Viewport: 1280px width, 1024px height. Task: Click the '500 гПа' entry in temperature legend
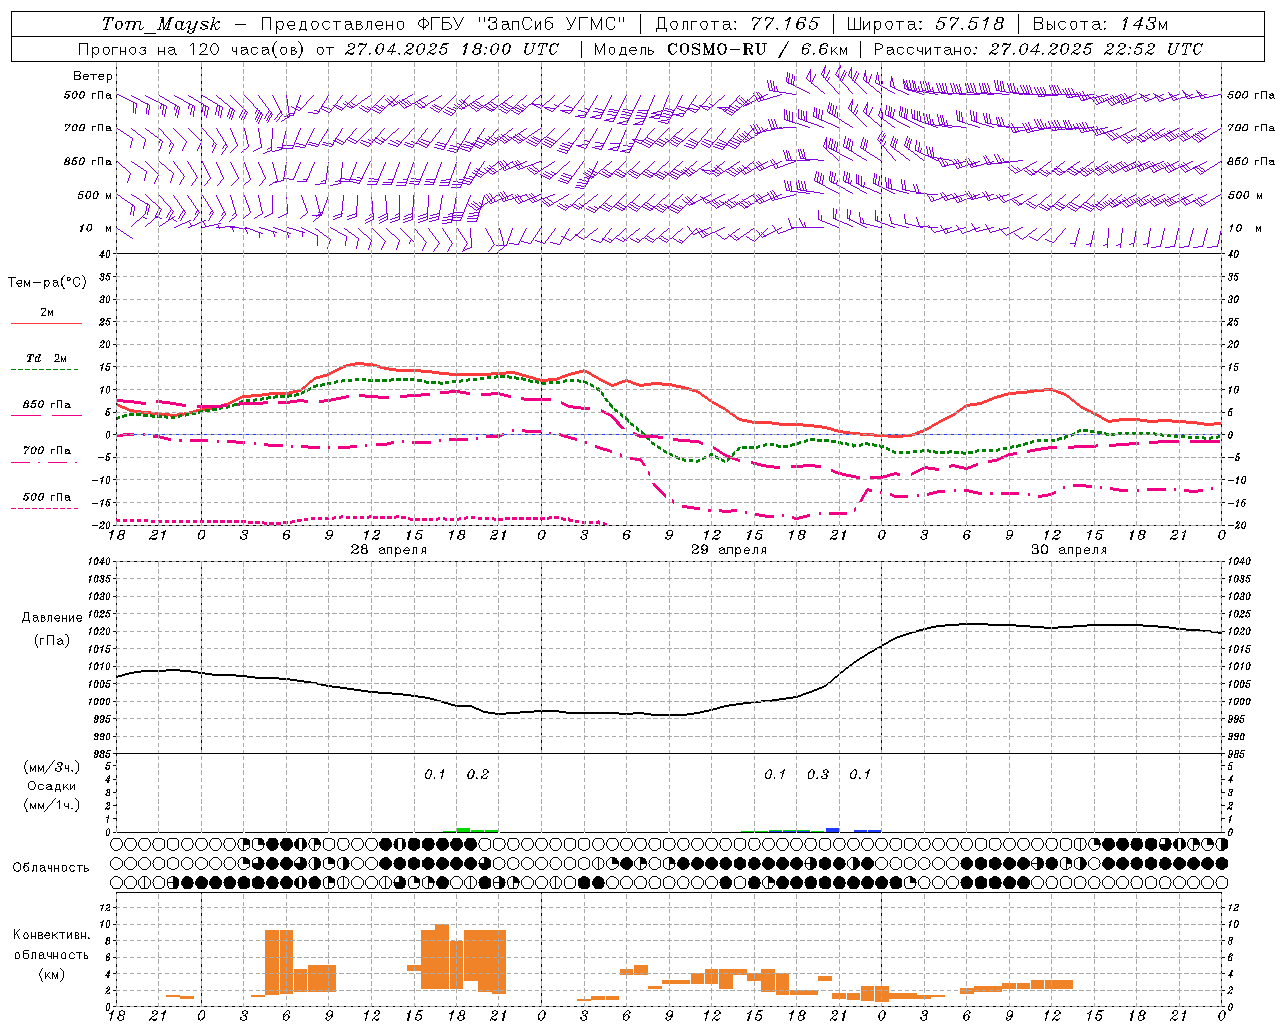47,497
